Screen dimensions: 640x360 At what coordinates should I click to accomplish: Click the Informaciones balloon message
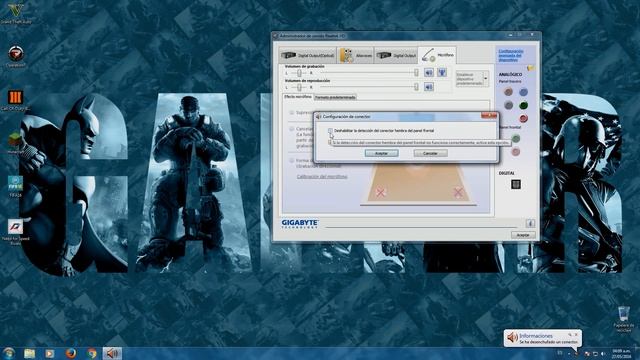click(x=548, y=342)
